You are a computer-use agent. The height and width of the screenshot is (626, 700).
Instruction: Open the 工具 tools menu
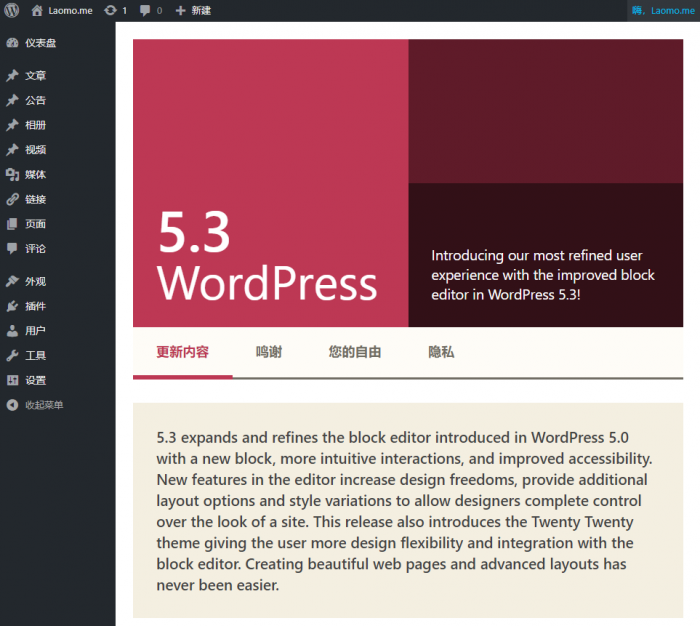coord(35,355)
